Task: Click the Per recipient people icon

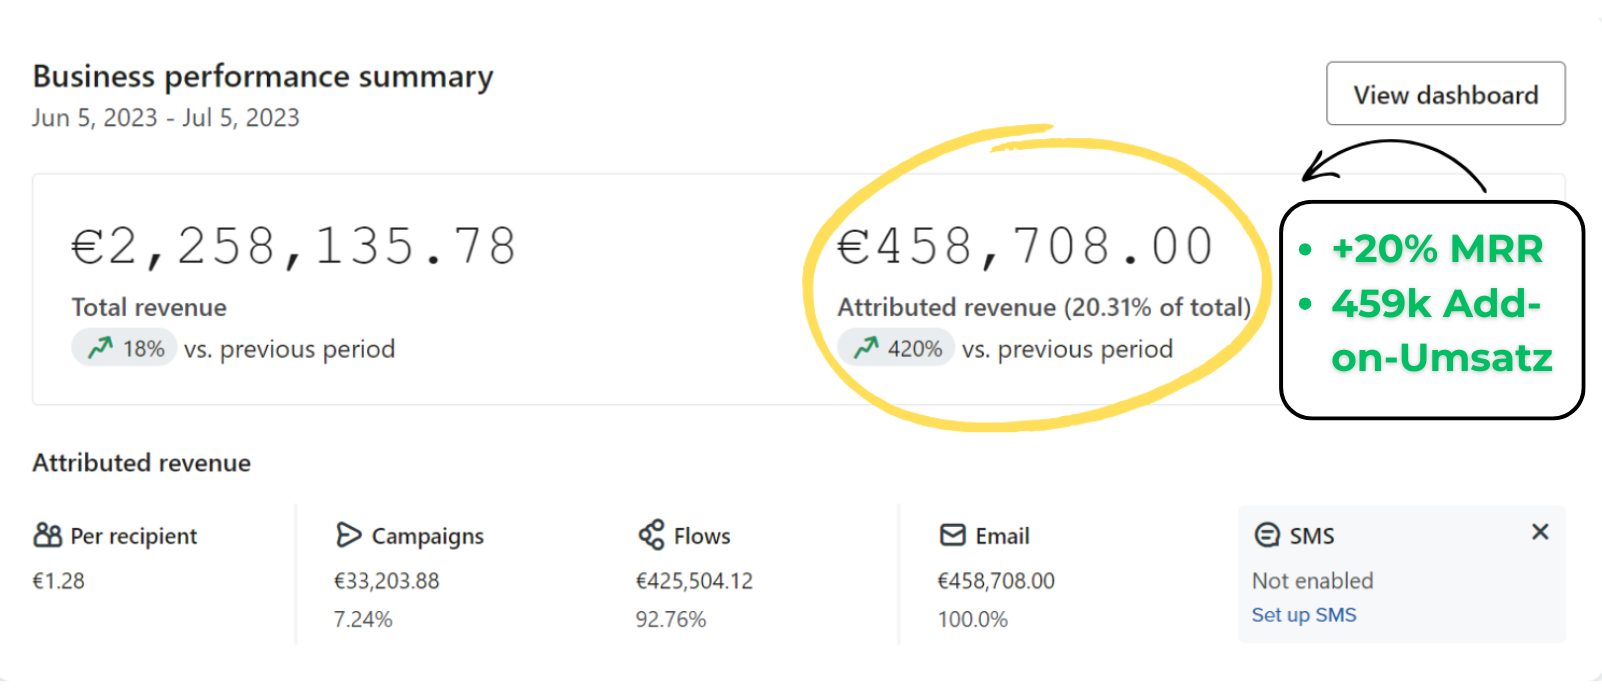Action: coord(47,535)
